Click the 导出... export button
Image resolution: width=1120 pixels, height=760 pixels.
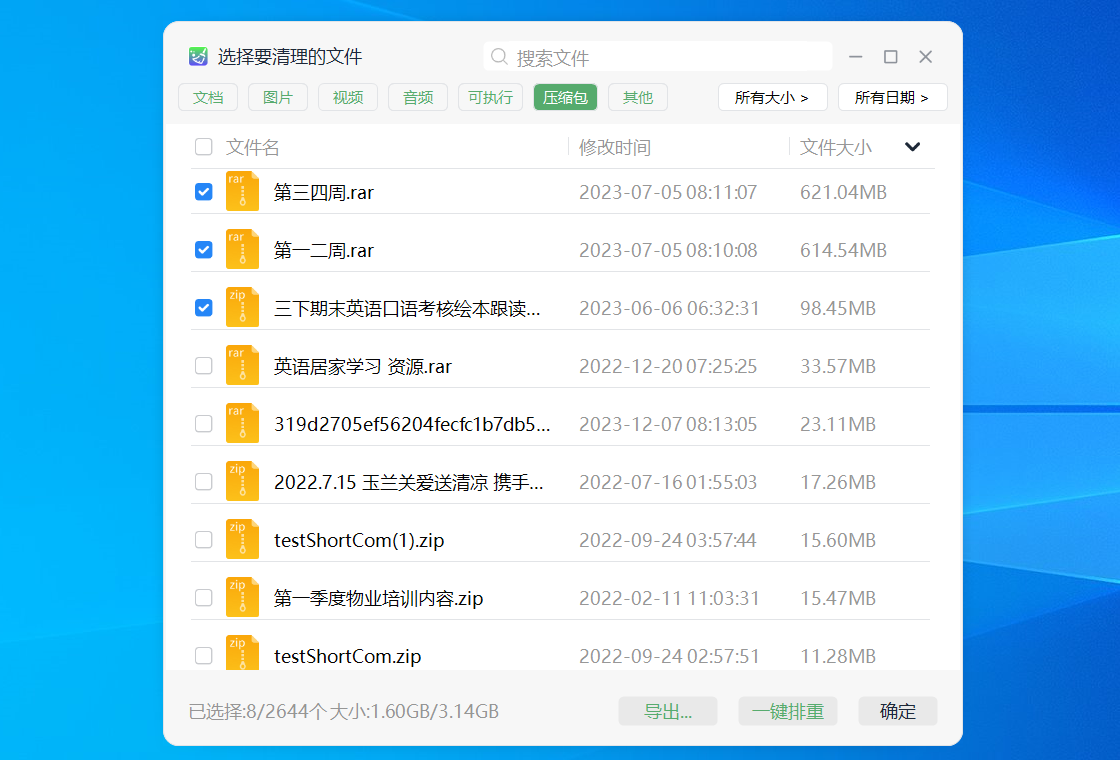coord(668,711)
